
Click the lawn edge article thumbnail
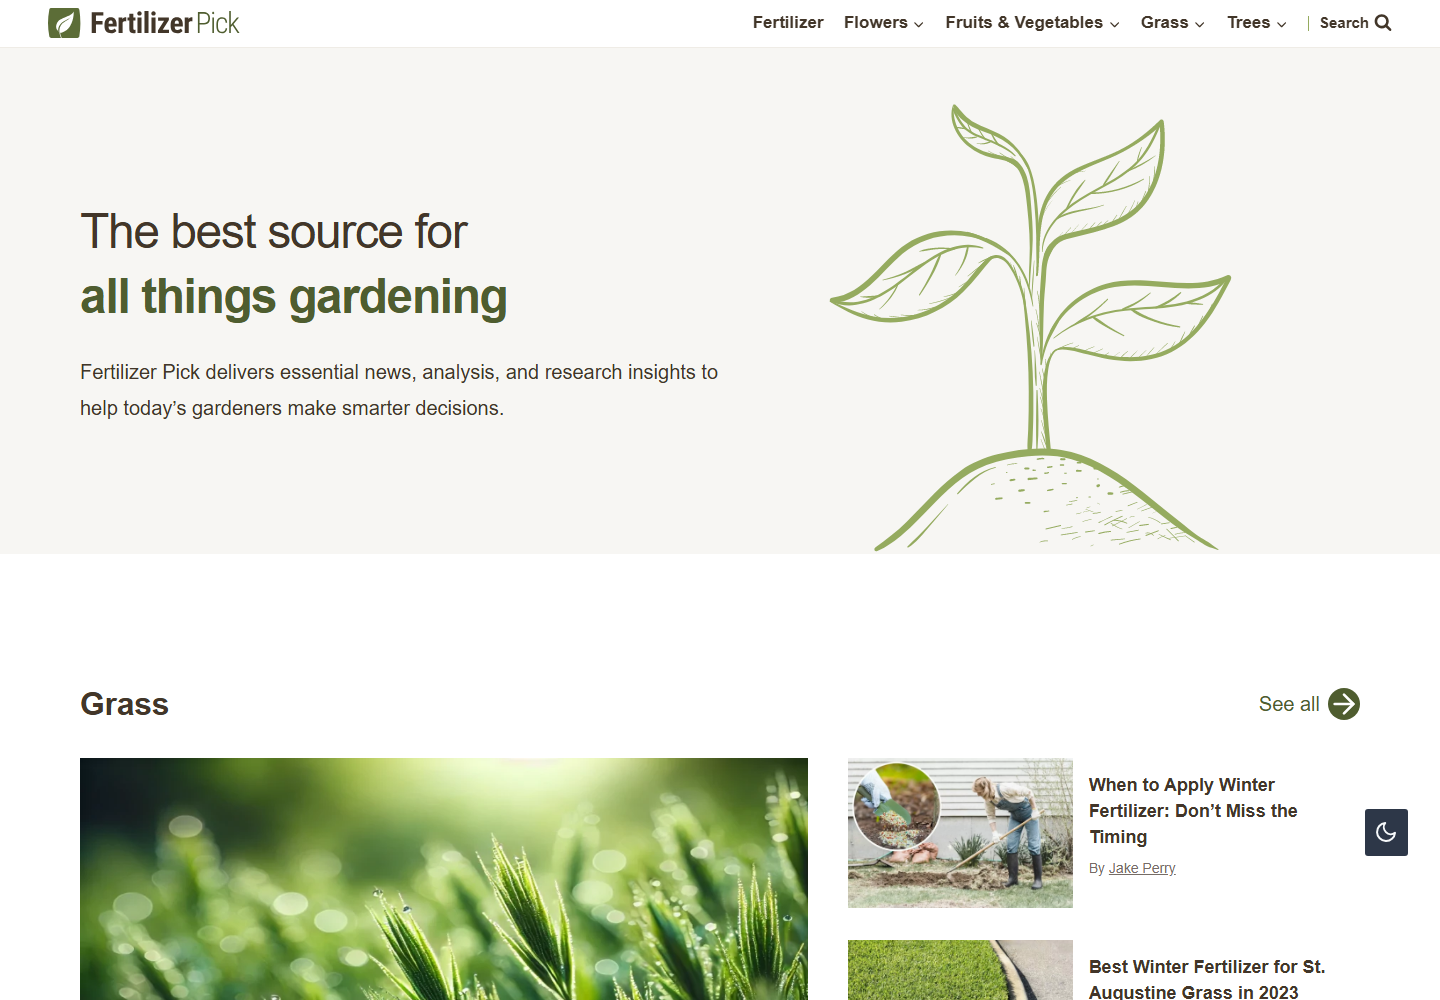tap(960, 970)
